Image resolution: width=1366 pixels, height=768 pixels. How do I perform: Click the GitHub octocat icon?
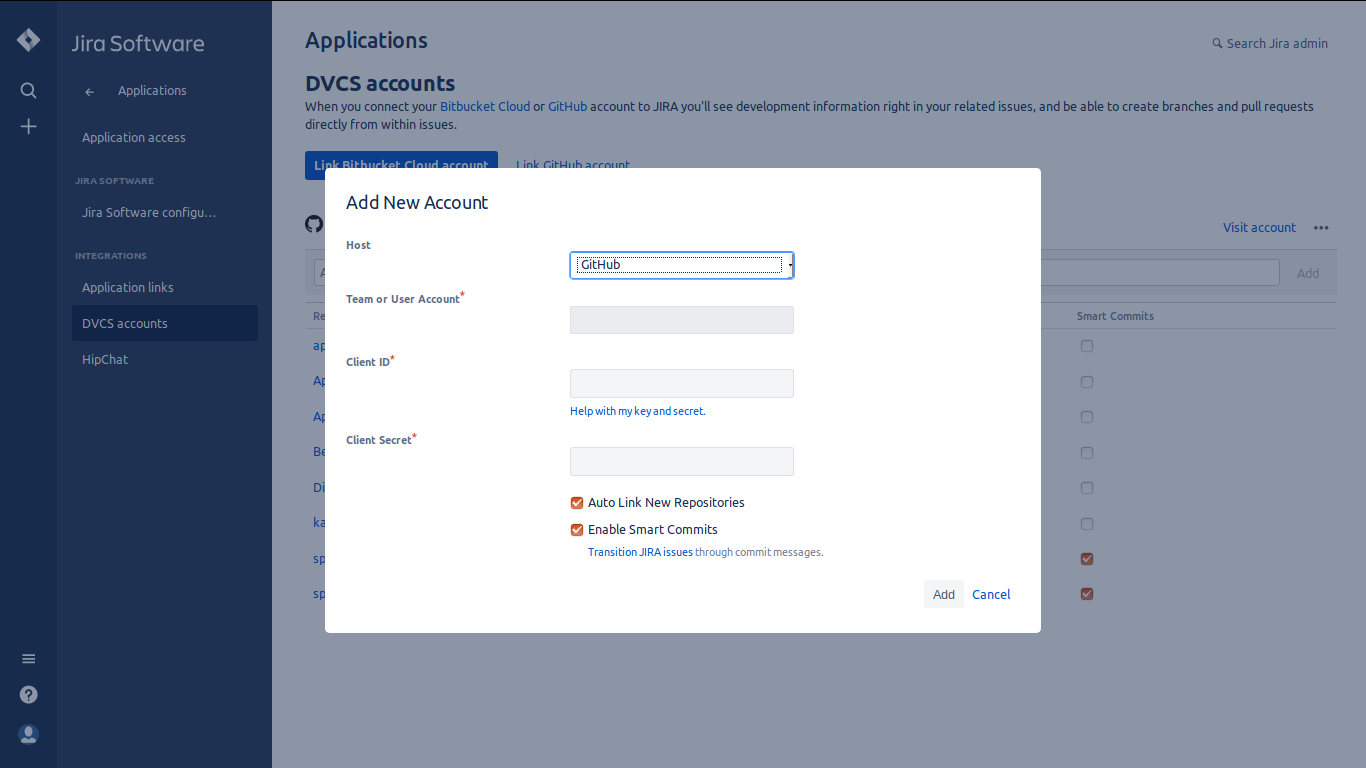(314, 224)
